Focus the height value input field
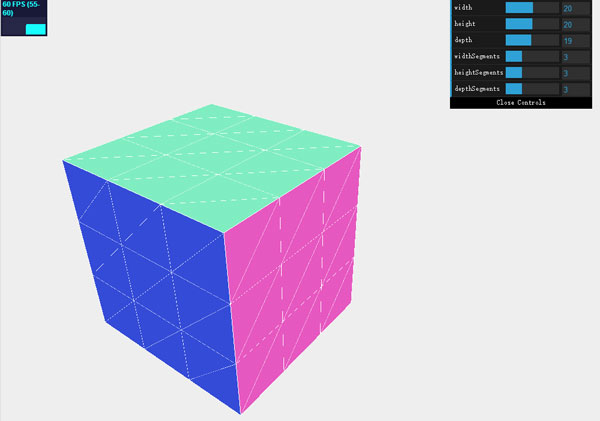The width and height of the screenshot is (600, 421). [x=576, y=24]
